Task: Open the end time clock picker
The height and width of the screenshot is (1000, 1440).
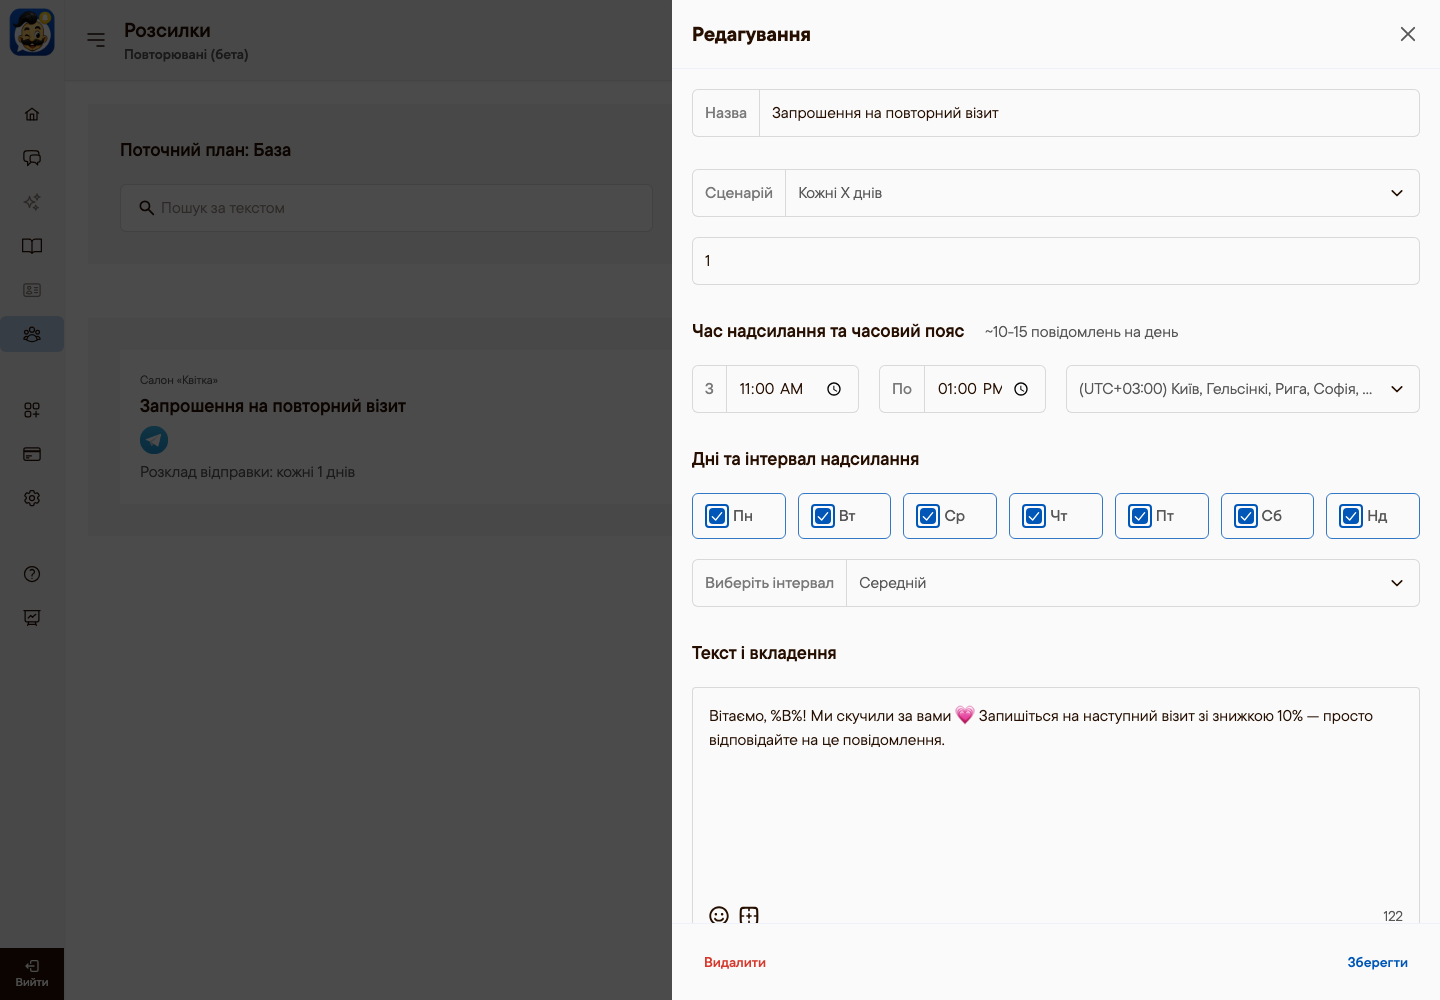Action: (1021, 389)
